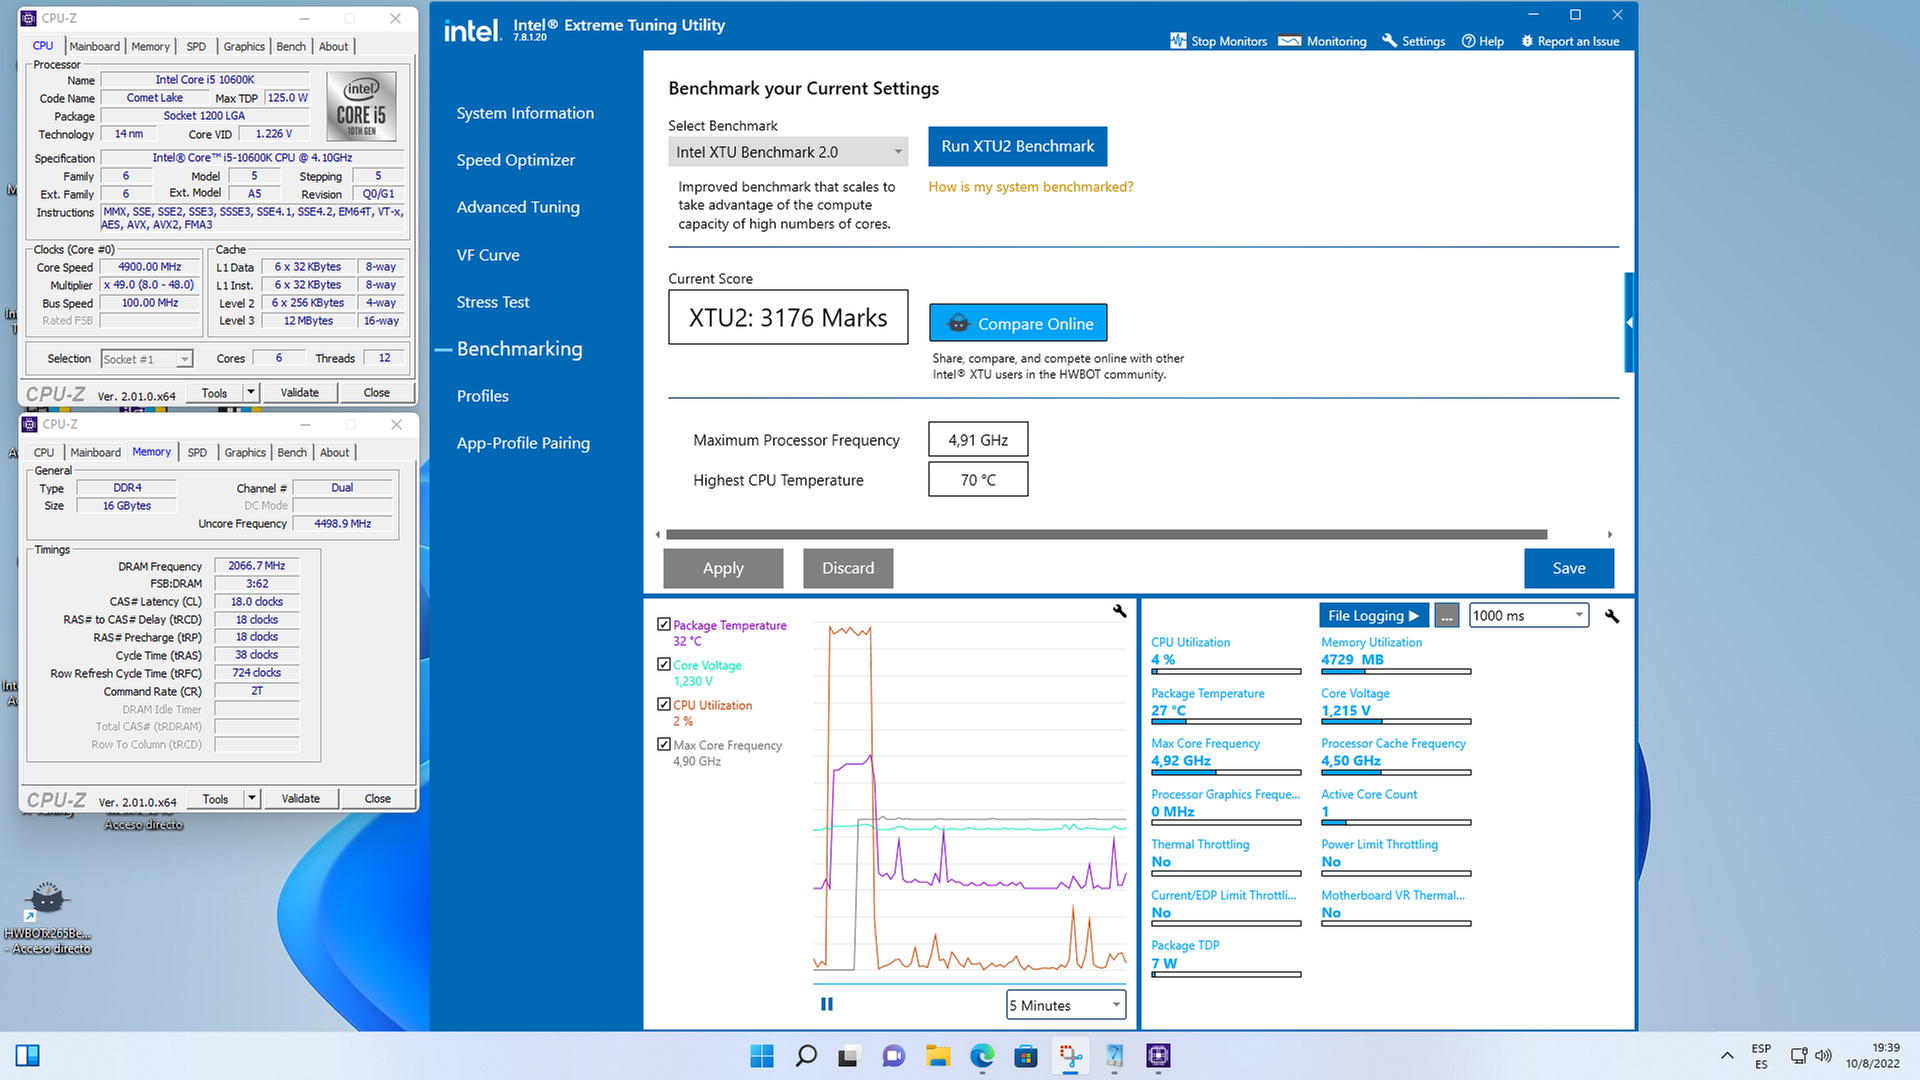This screenshot has height=1080, width=1920.
Task: Open HWBOT x265 Benchmark desktop shortcut
Action: click(47, 916)
